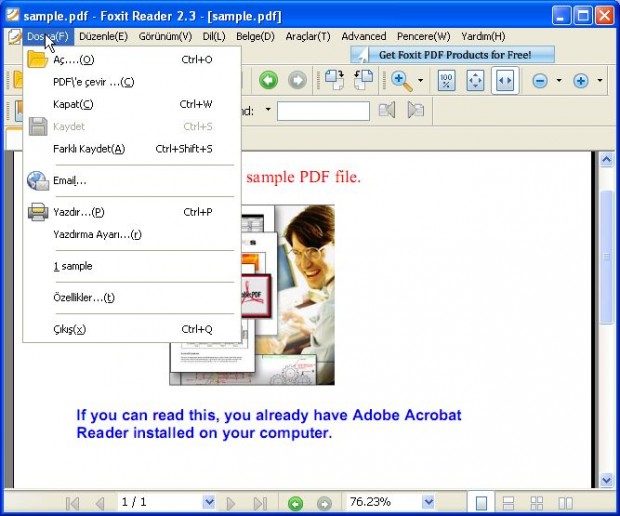Rotate page counterclockwise icon
The height and width of the screenshot is (516, 620).
click(x=363, y=80)
